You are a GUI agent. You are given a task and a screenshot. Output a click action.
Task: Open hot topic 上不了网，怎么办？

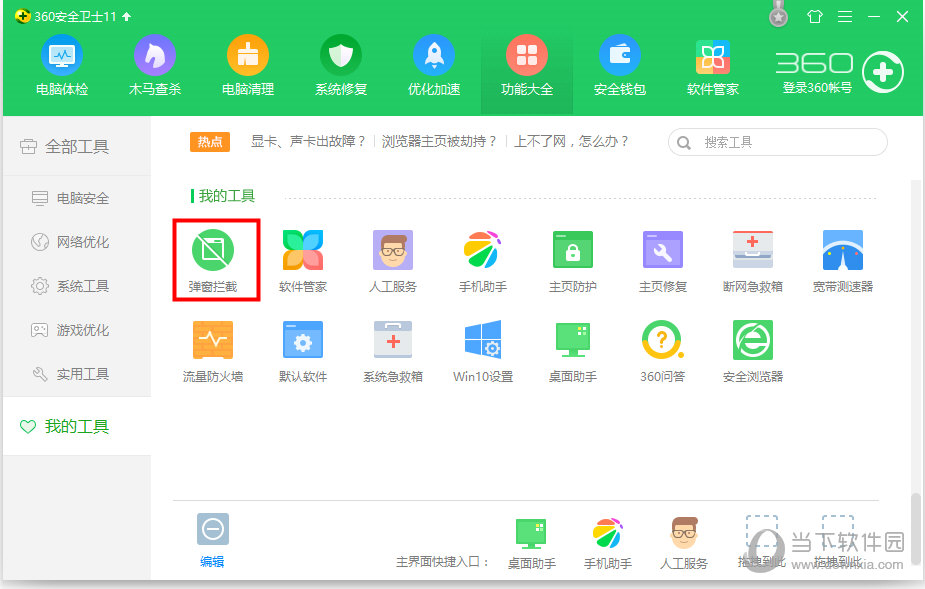tap(571, 142)
